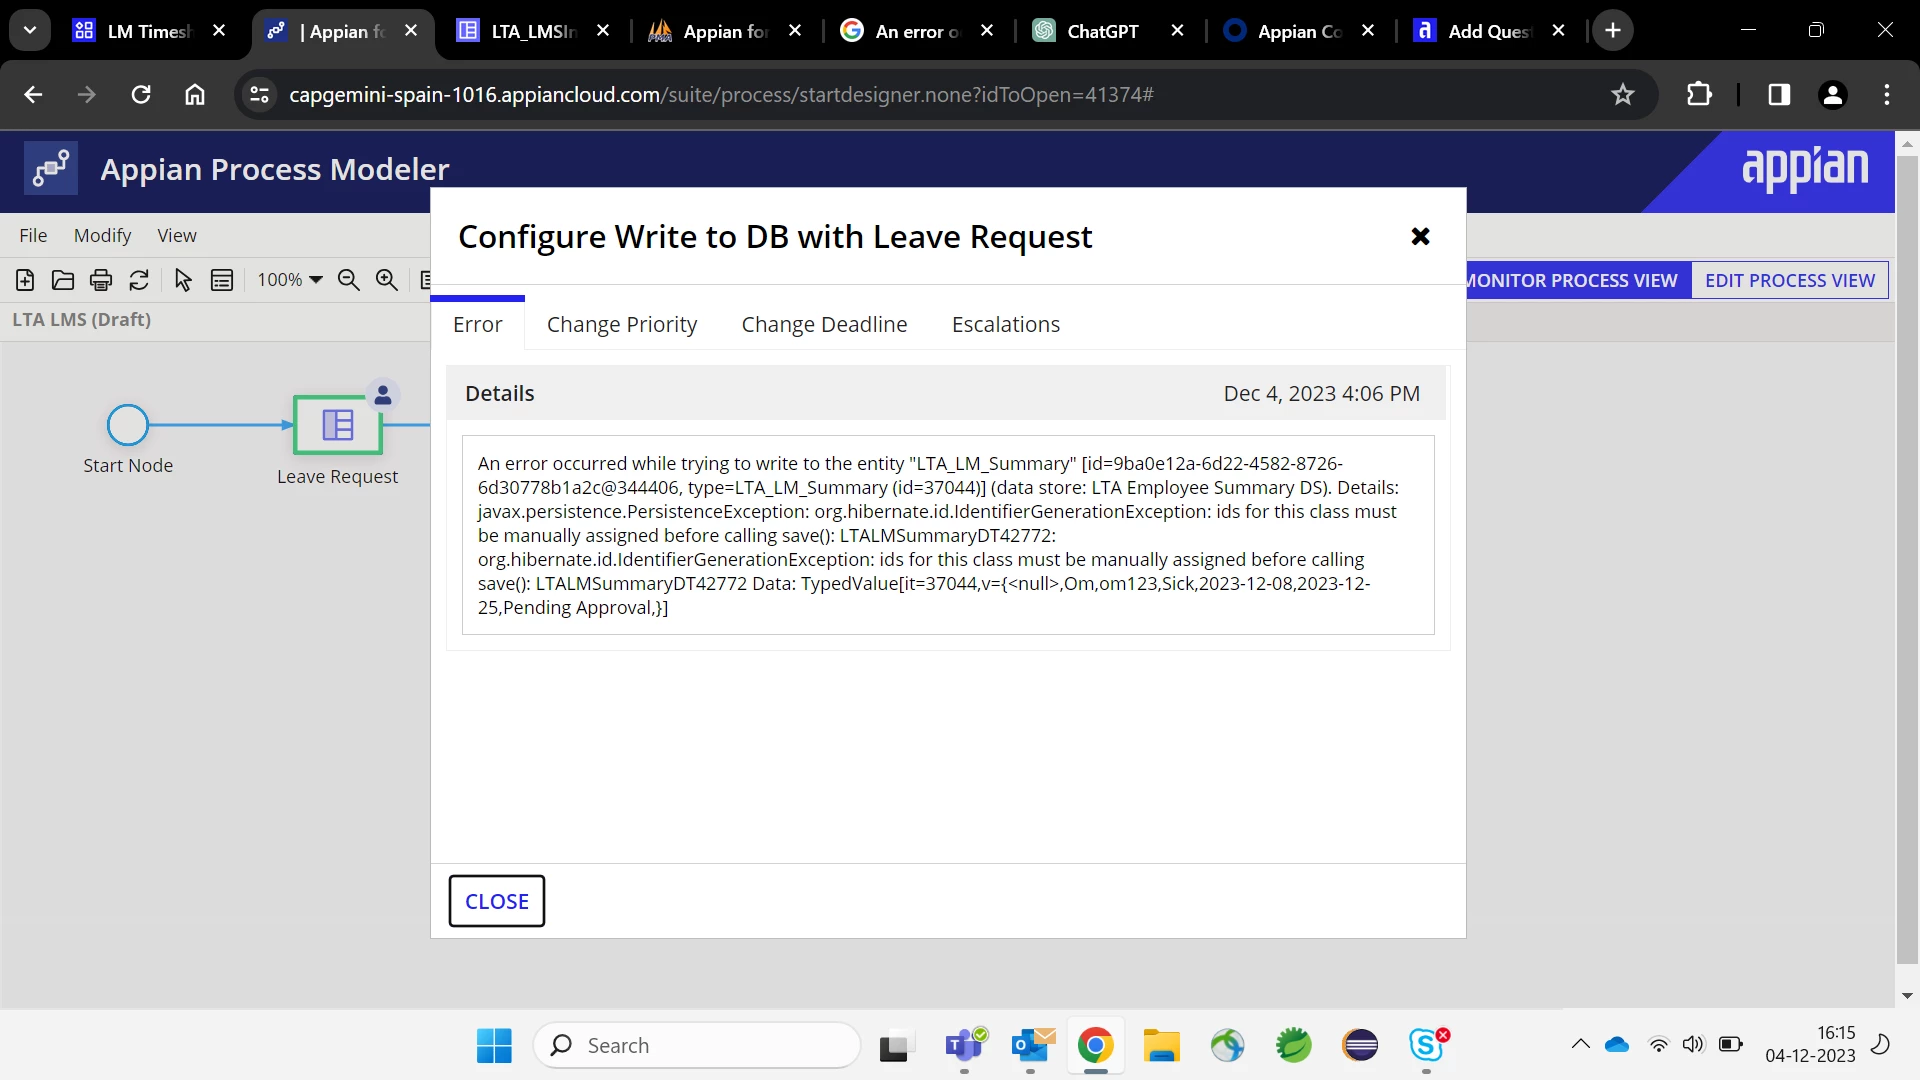Click the CLOSE button in dialog
This screenshot has height=1080, width=1920.
pos(497,901)
